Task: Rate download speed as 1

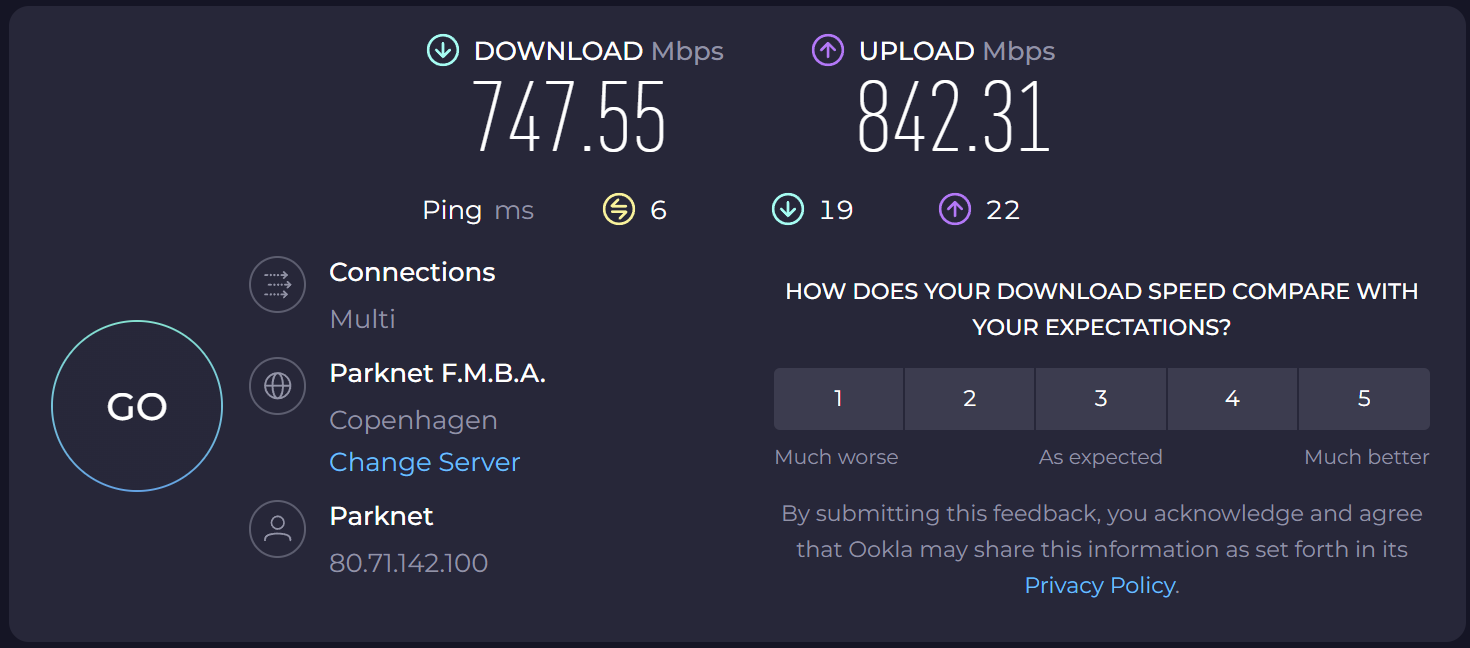Action: (x=838, y=399)
